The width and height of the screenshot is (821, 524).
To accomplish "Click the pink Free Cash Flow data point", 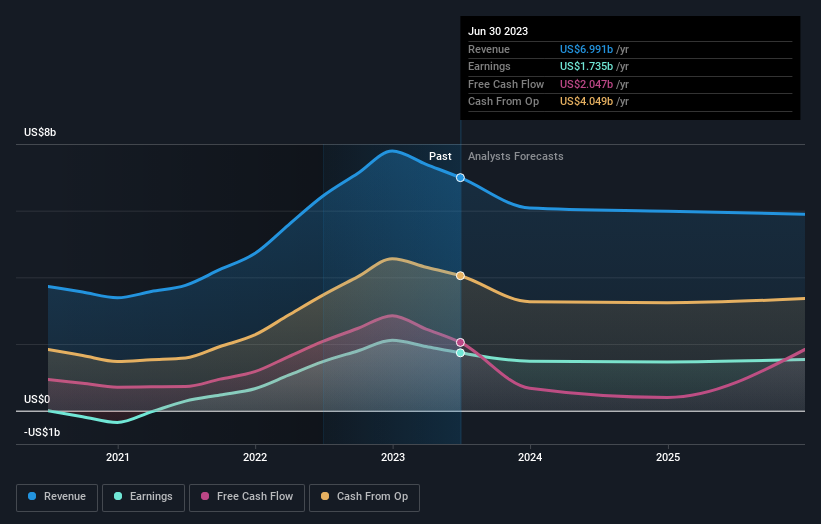I will tap(460, 342).
